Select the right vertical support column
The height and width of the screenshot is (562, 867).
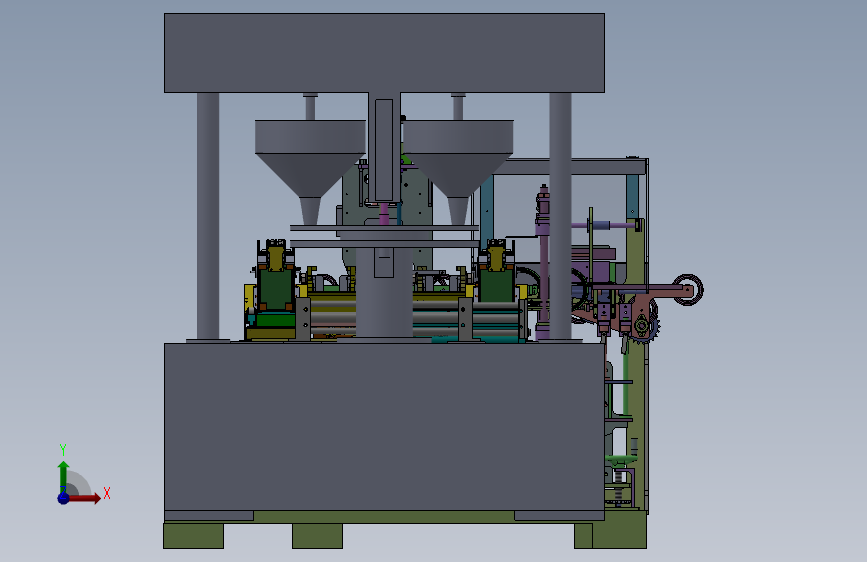click(560, 217)
